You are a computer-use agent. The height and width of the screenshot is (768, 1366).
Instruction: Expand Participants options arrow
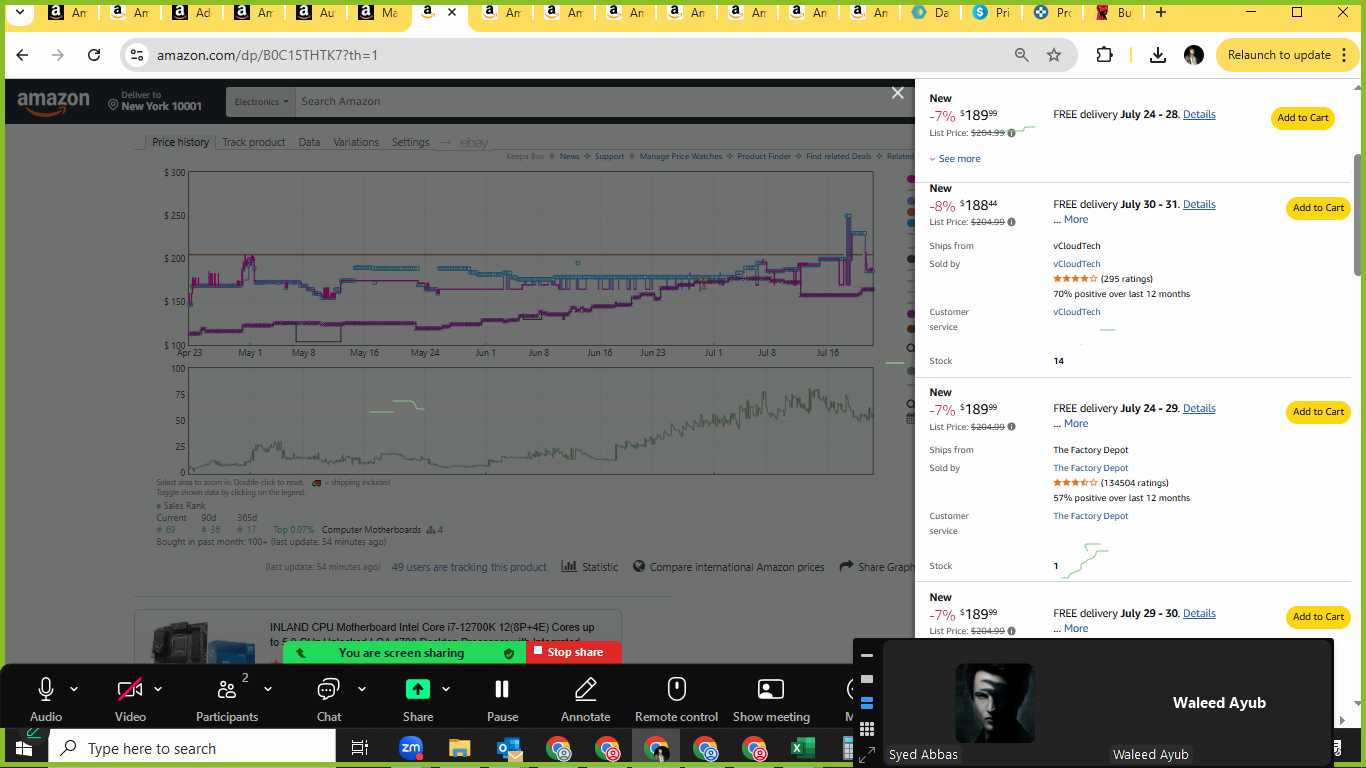coord(268,689)
